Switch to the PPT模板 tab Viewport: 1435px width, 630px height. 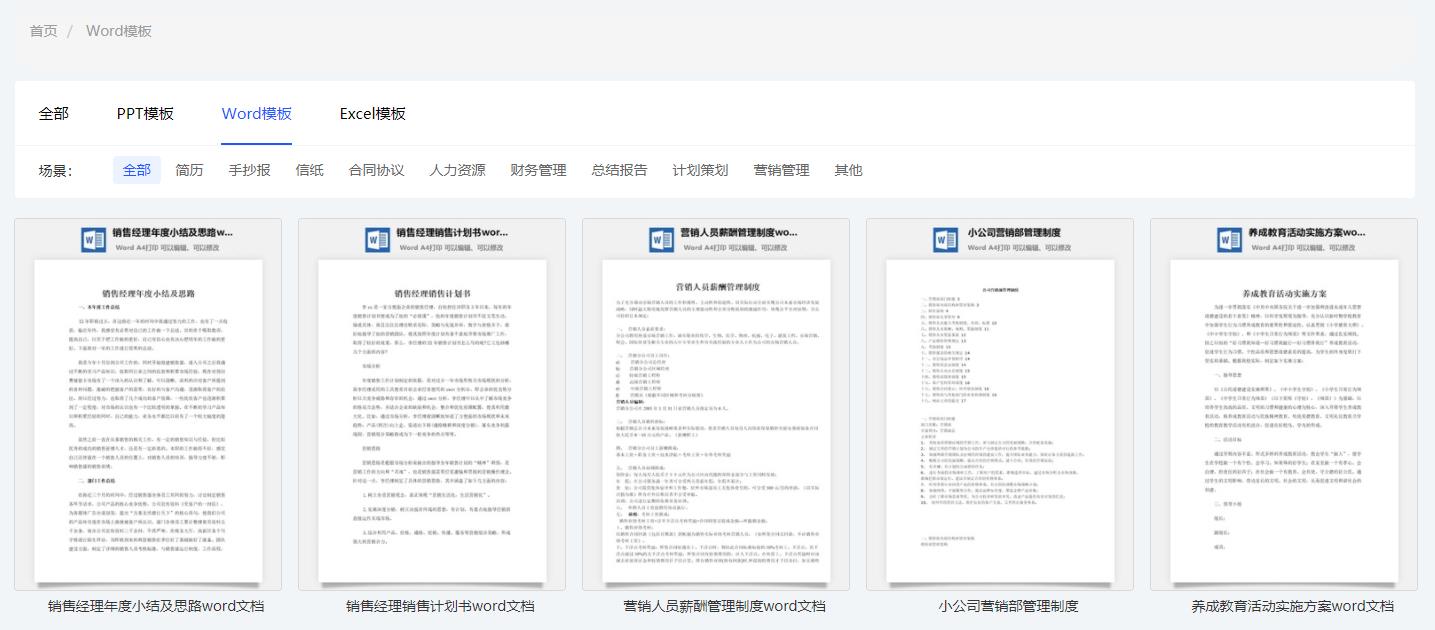145,114
